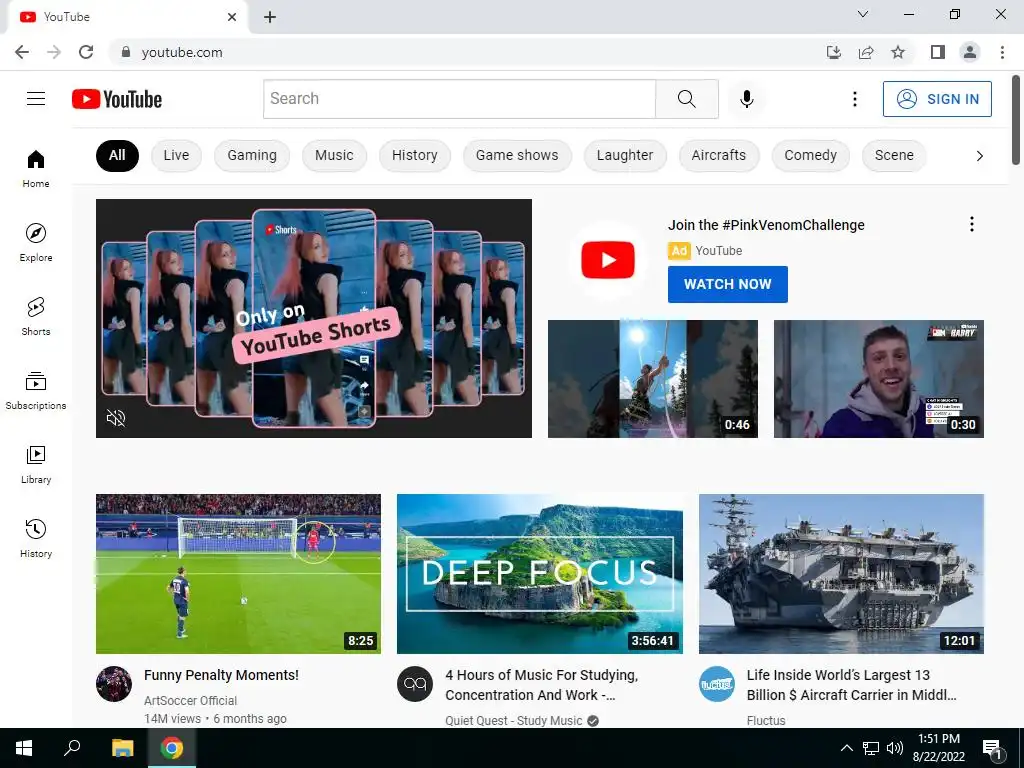Screen dimensions: 1024x768
Task: Reload the page
Action: (x=86, y=52)
